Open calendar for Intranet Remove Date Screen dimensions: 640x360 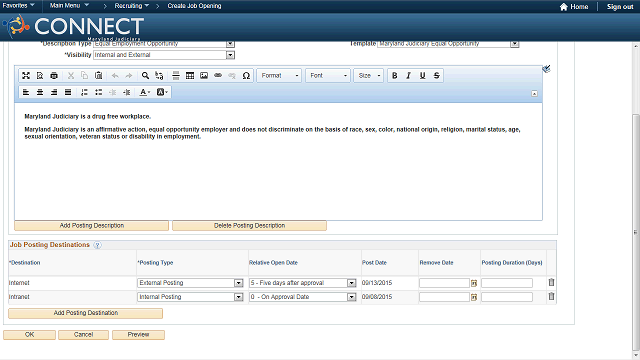pyautogui.click(x=474, y=298)
